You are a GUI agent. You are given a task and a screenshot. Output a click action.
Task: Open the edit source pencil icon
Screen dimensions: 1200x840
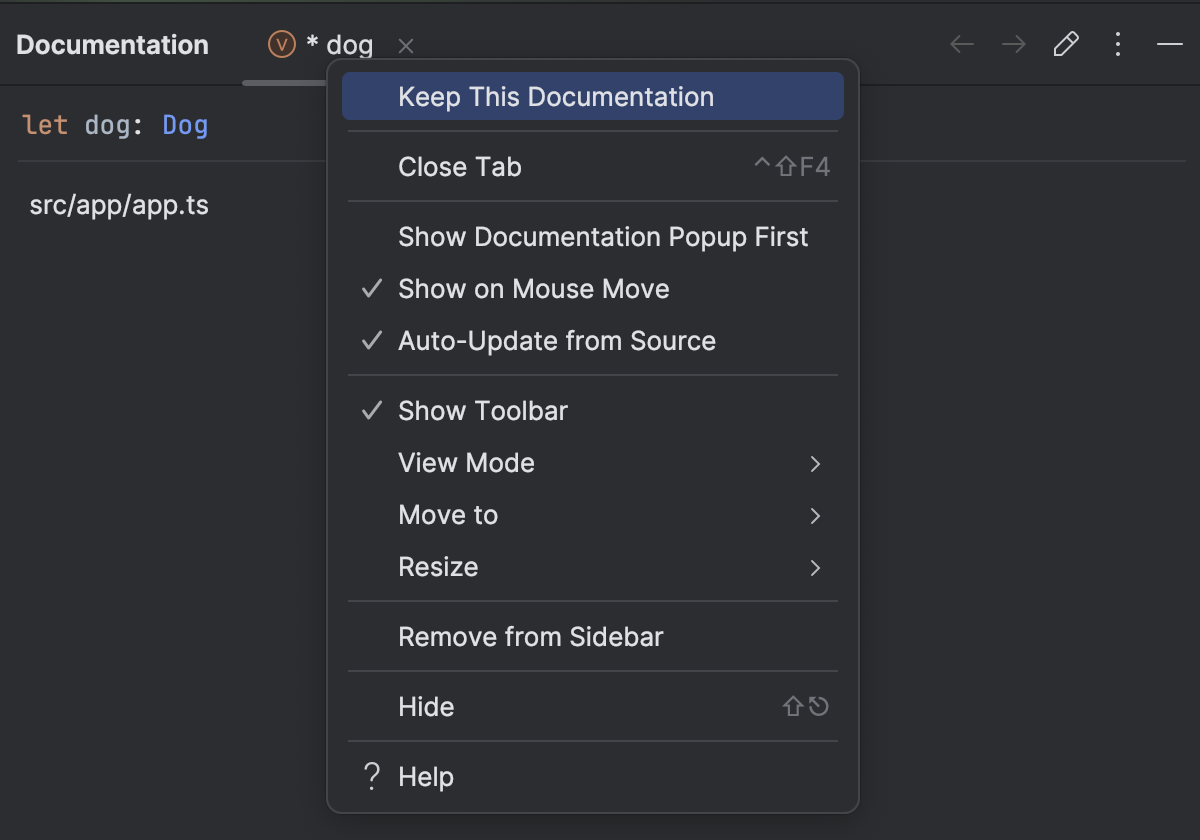(x=1066, y=44)
